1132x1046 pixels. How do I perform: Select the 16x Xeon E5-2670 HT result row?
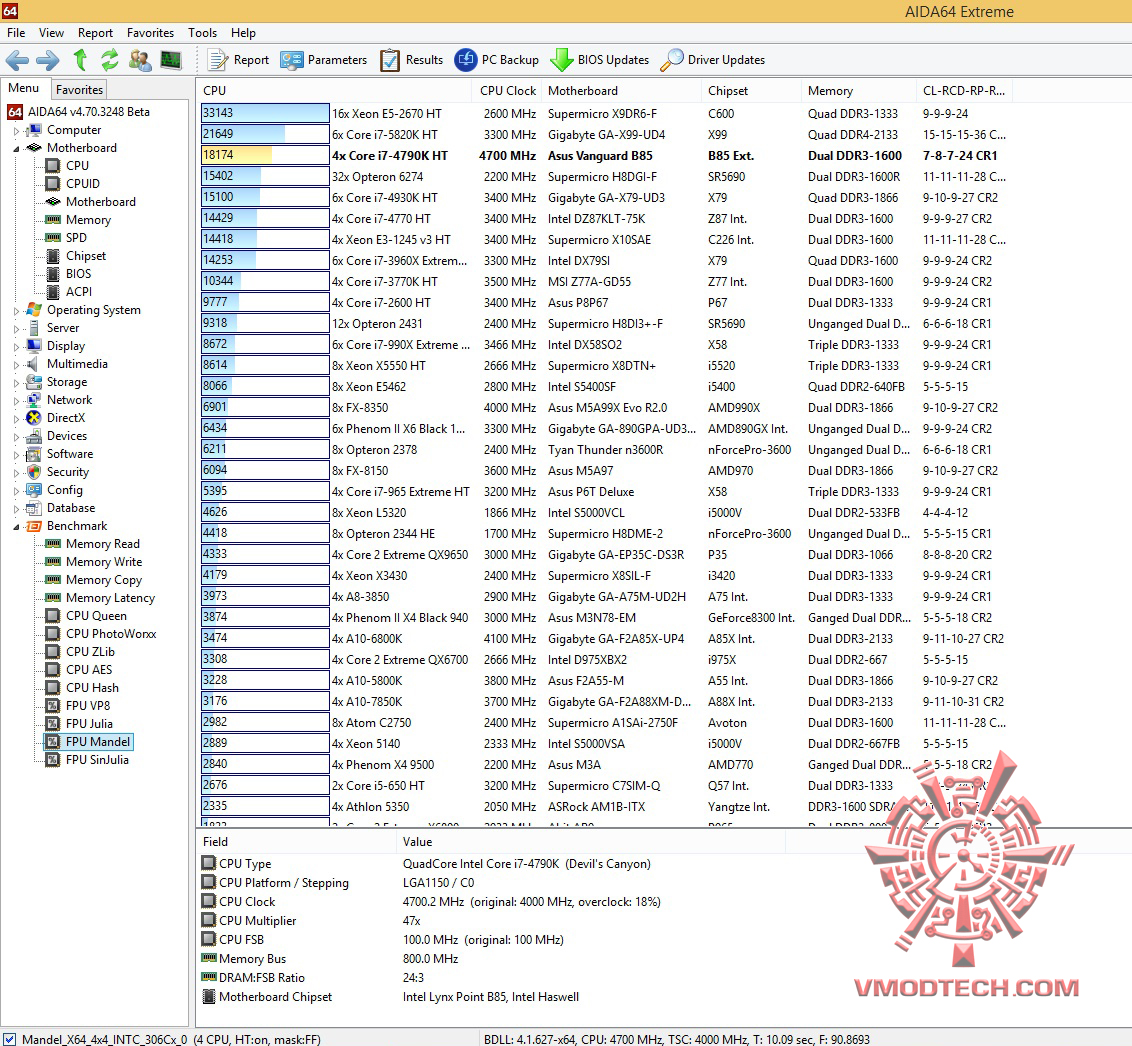pyautogui.click(x=604, y=113)
